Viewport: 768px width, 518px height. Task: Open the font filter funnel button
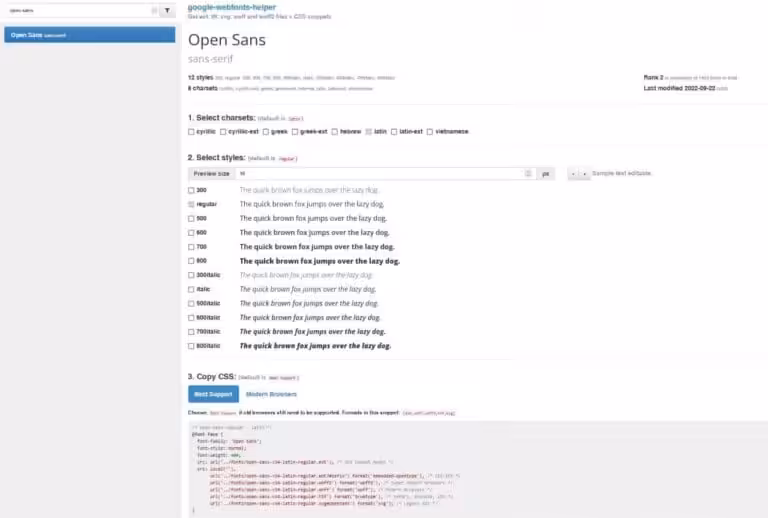[x=168, y=10]
